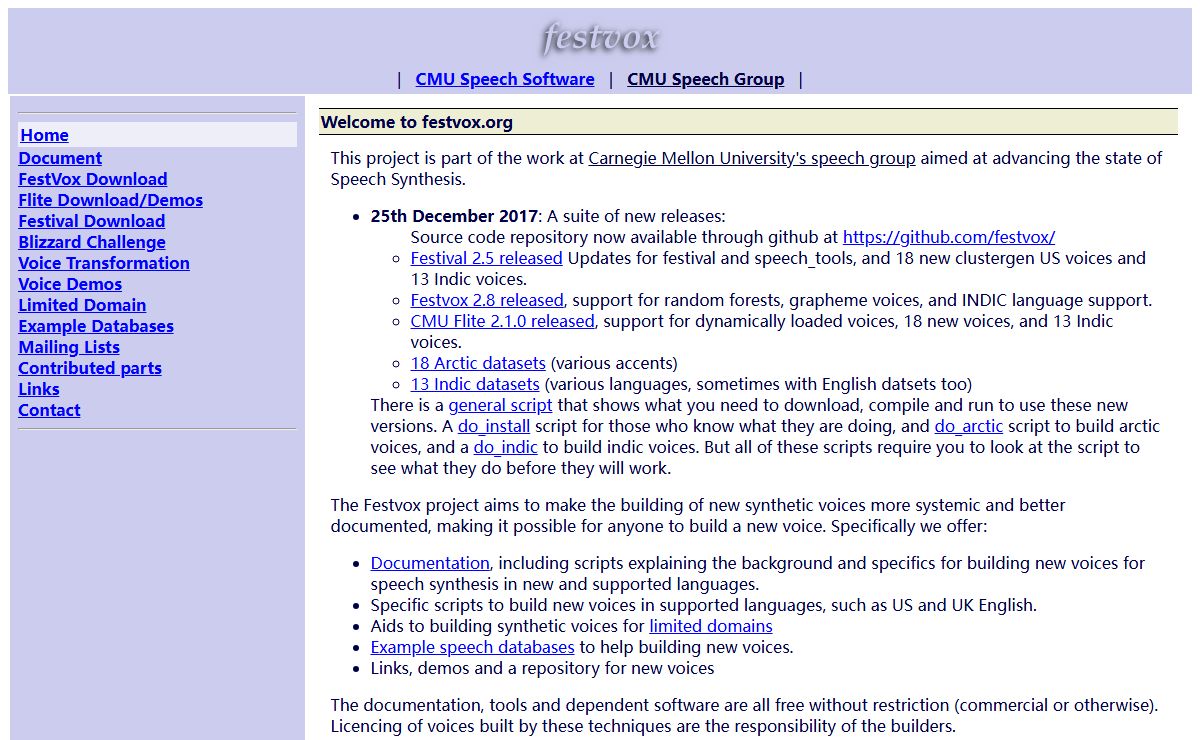Screen dimensions: 1200x740
Task: Click the 'Links, demos and a repository' bullet
Action: pyautogui.click(x=543, y=668)
